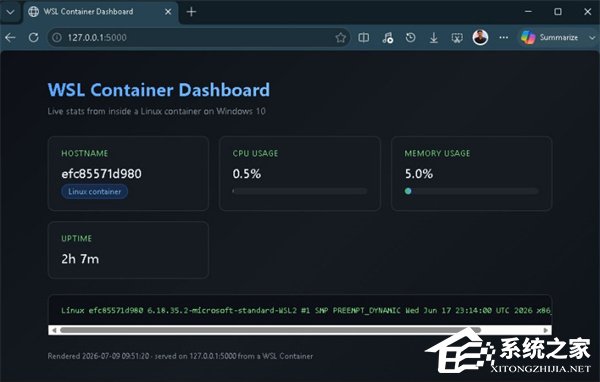Go back to the previous page
The width and height of the screenshot is (600, 382).
[10, 38]
